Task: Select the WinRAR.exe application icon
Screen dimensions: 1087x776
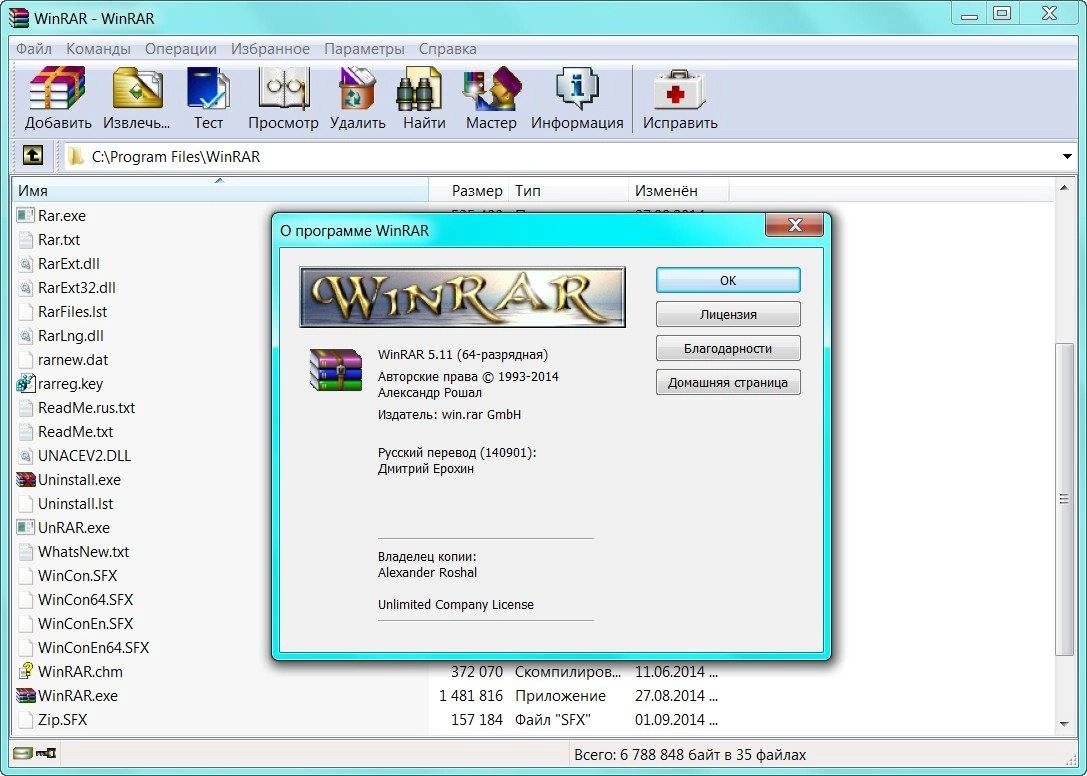Action: pyautogui.click(x=26, y=696)
